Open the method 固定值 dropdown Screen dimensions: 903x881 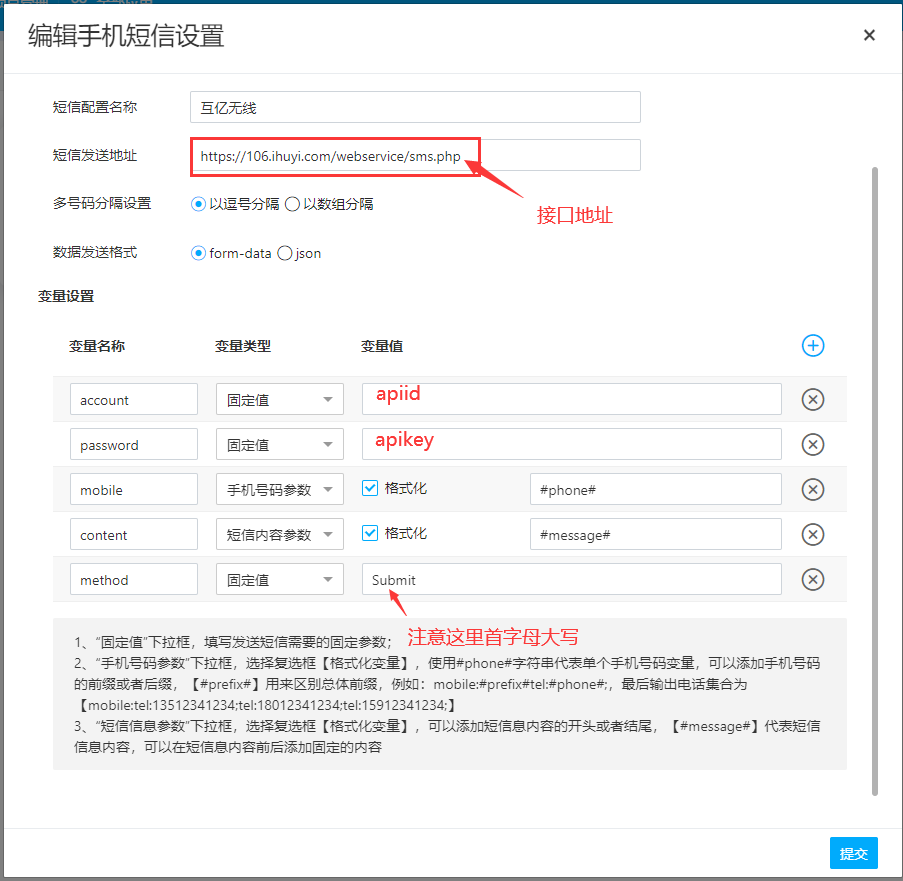click(279, 579)
